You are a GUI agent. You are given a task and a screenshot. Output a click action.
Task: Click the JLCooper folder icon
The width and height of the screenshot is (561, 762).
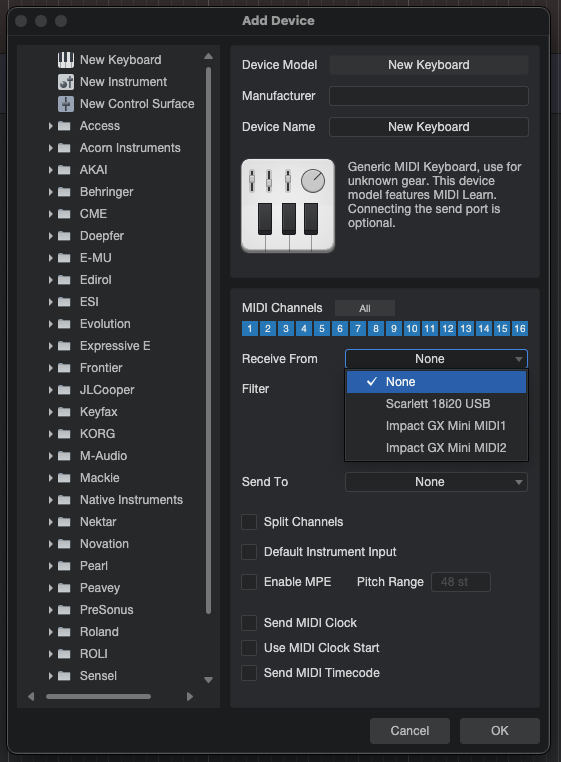tap(64, 390)
